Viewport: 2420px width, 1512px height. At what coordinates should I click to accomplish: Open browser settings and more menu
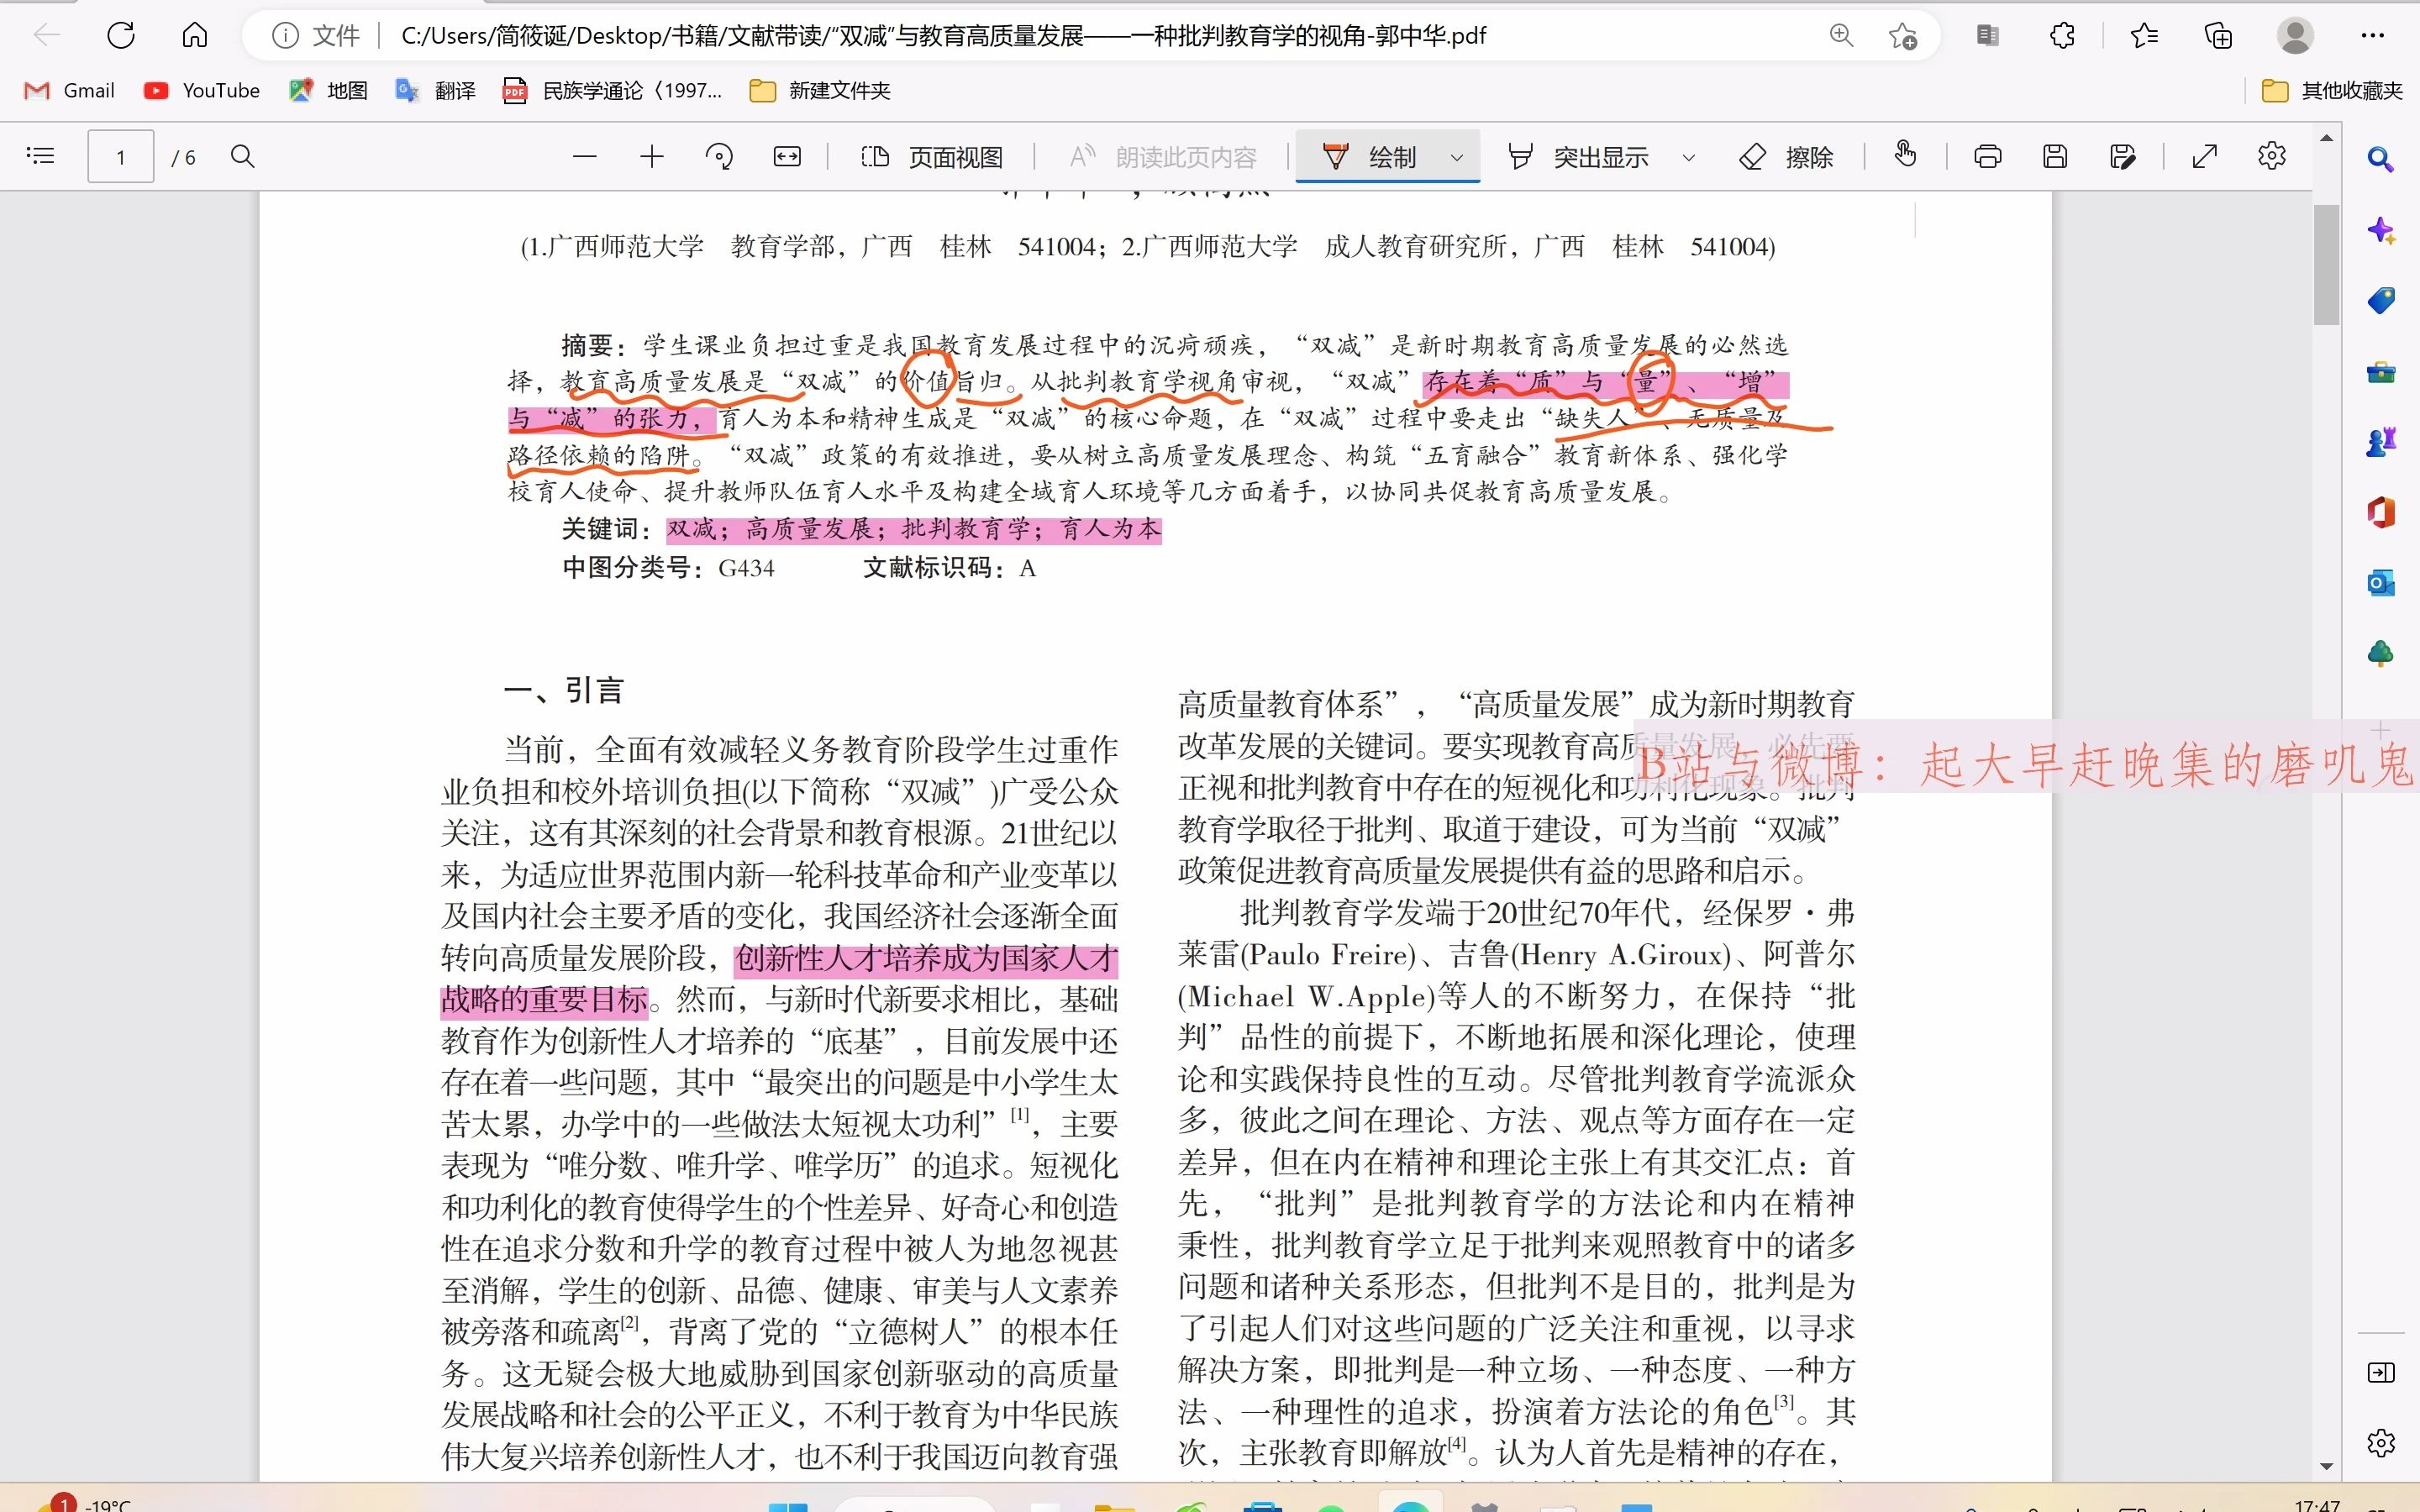click(x=2372, y=36)
